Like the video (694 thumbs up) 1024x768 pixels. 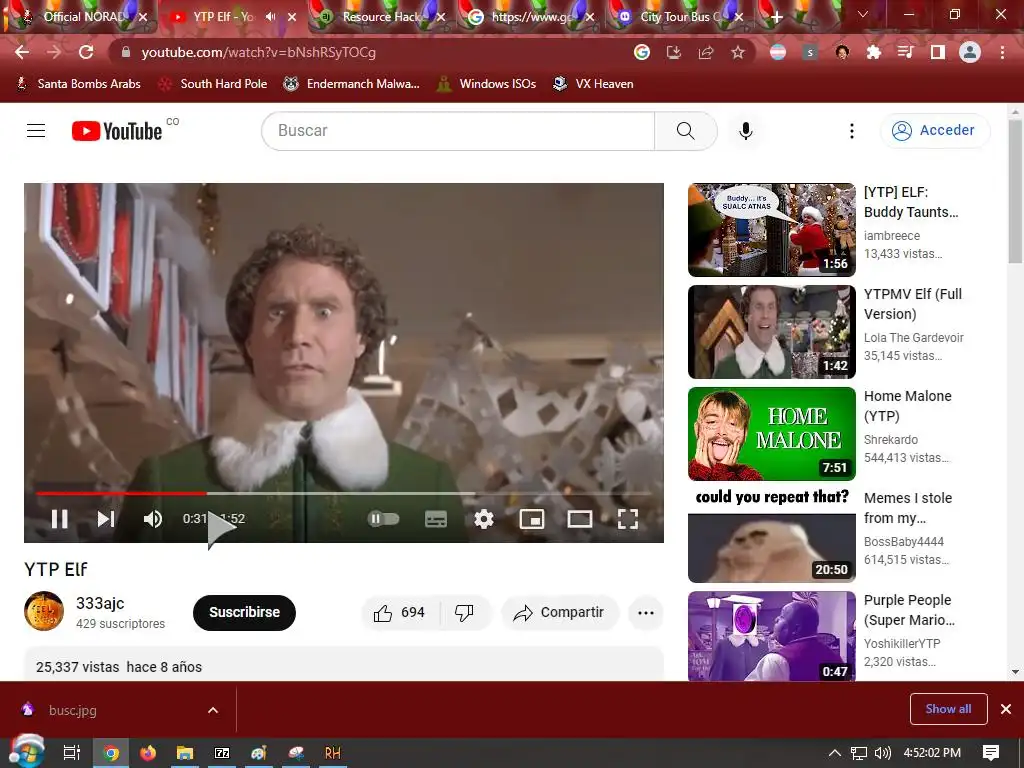click(x=400, y=613)
